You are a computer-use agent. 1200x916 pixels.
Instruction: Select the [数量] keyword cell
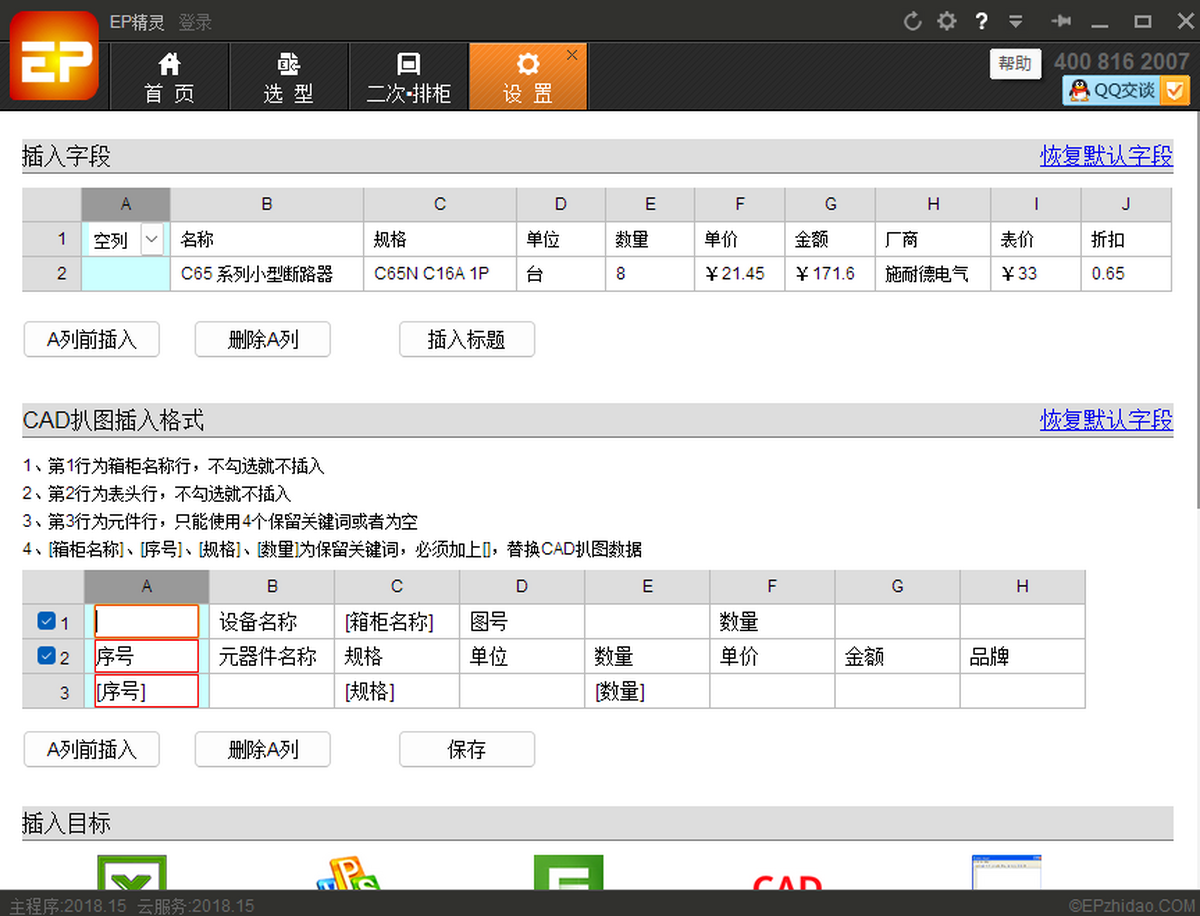click(x=647, y=691)
